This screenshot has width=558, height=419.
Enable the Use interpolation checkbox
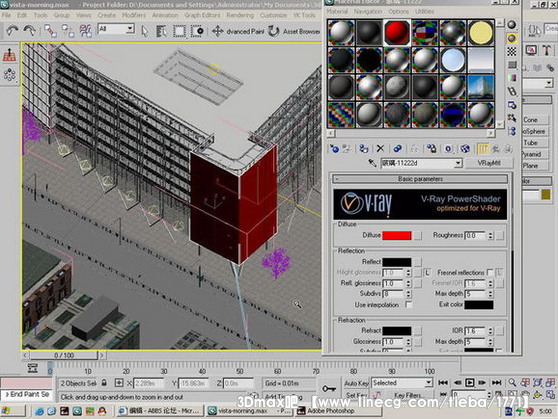coord(409,305)
